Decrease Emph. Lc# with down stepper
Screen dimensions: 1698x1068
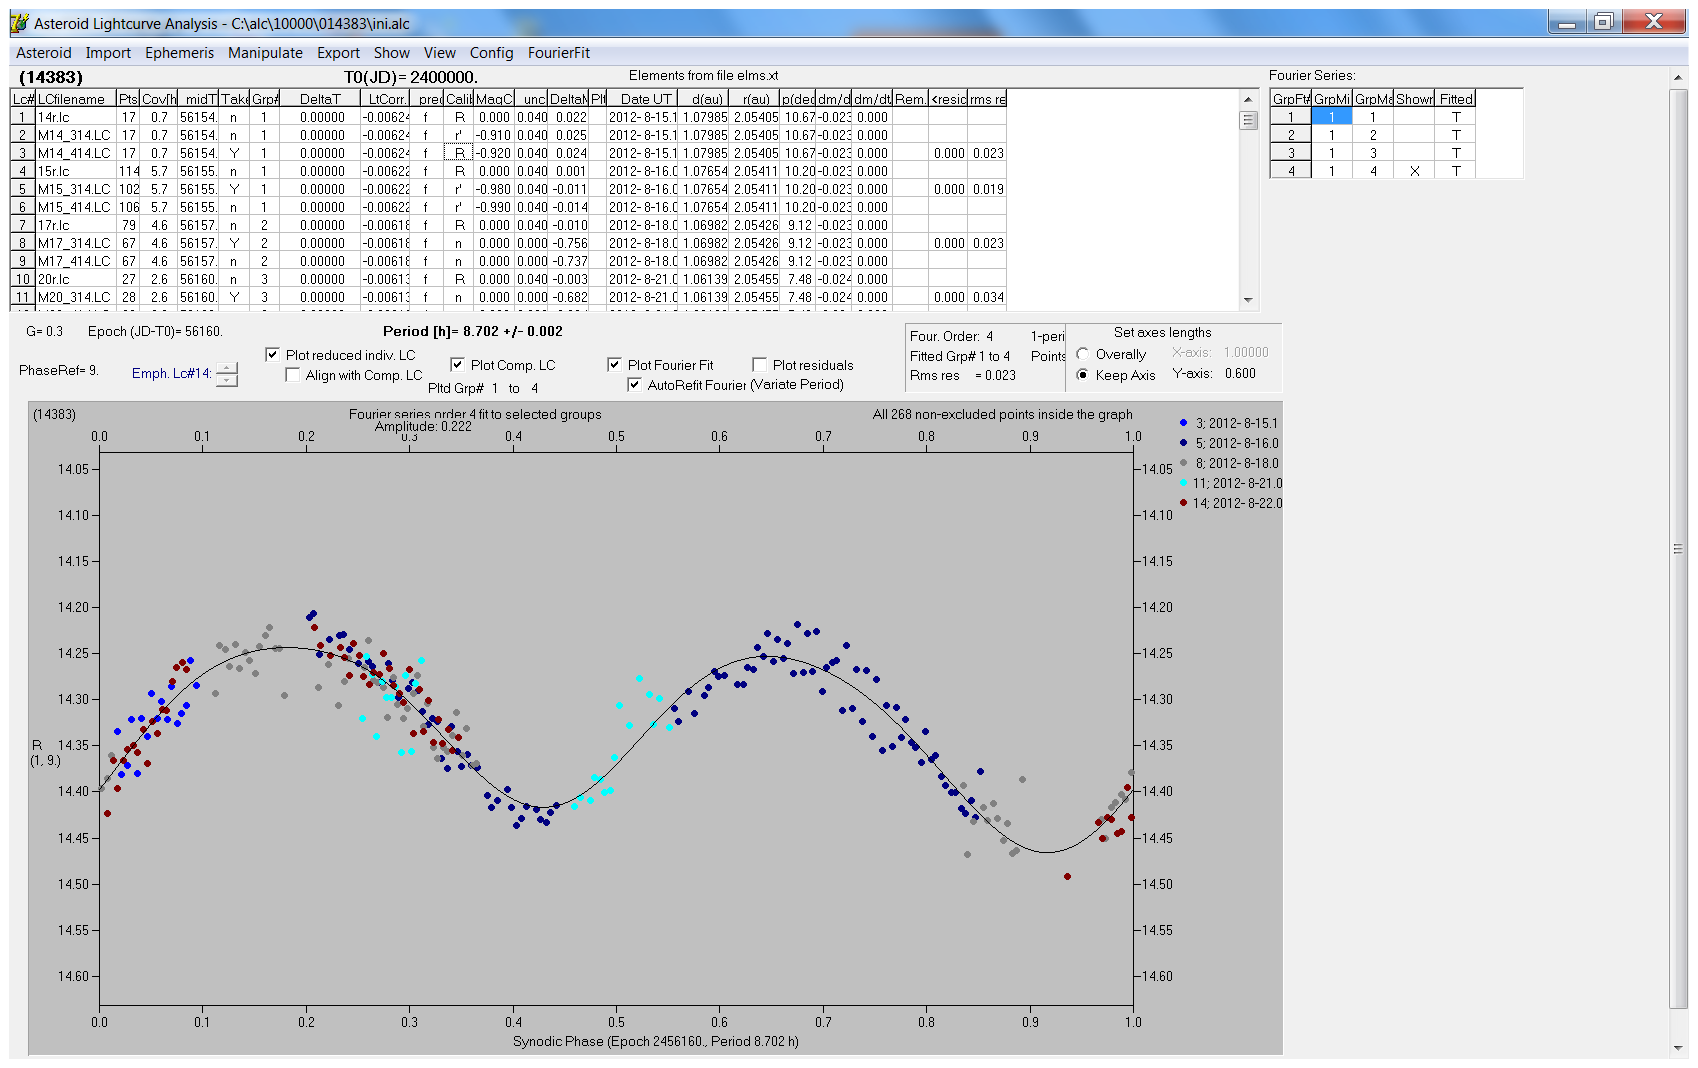227,380
